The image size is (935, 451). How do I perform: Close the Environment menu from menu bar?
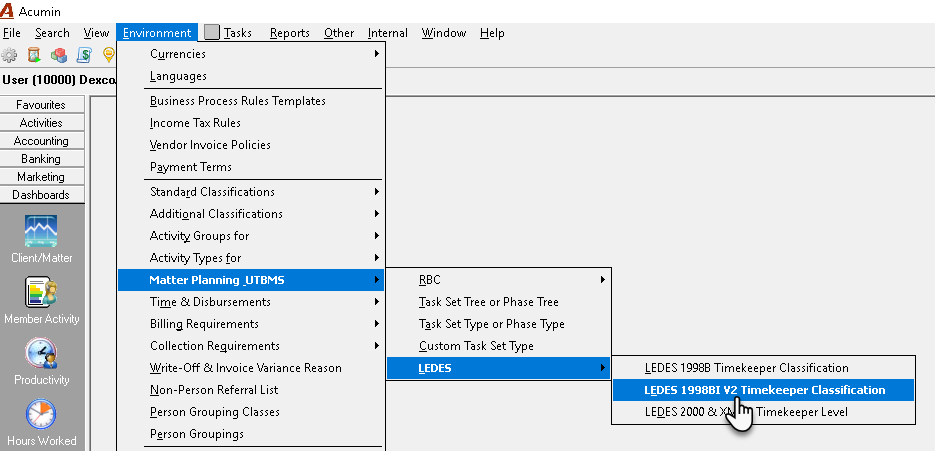(x=157, y=33)
